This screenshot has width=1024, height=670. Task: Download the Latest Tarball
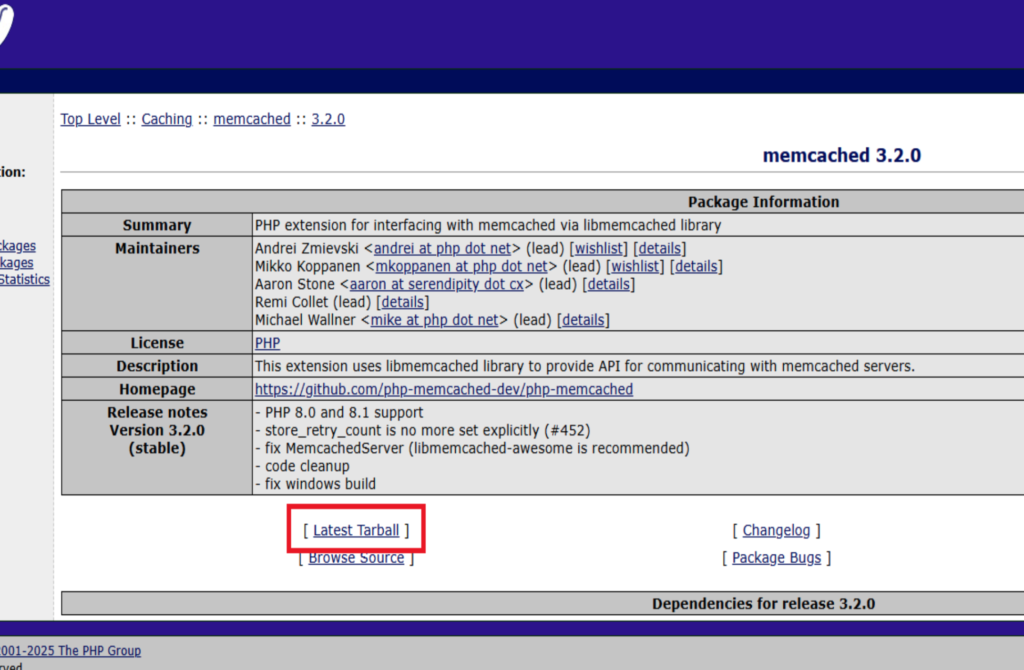356,530
